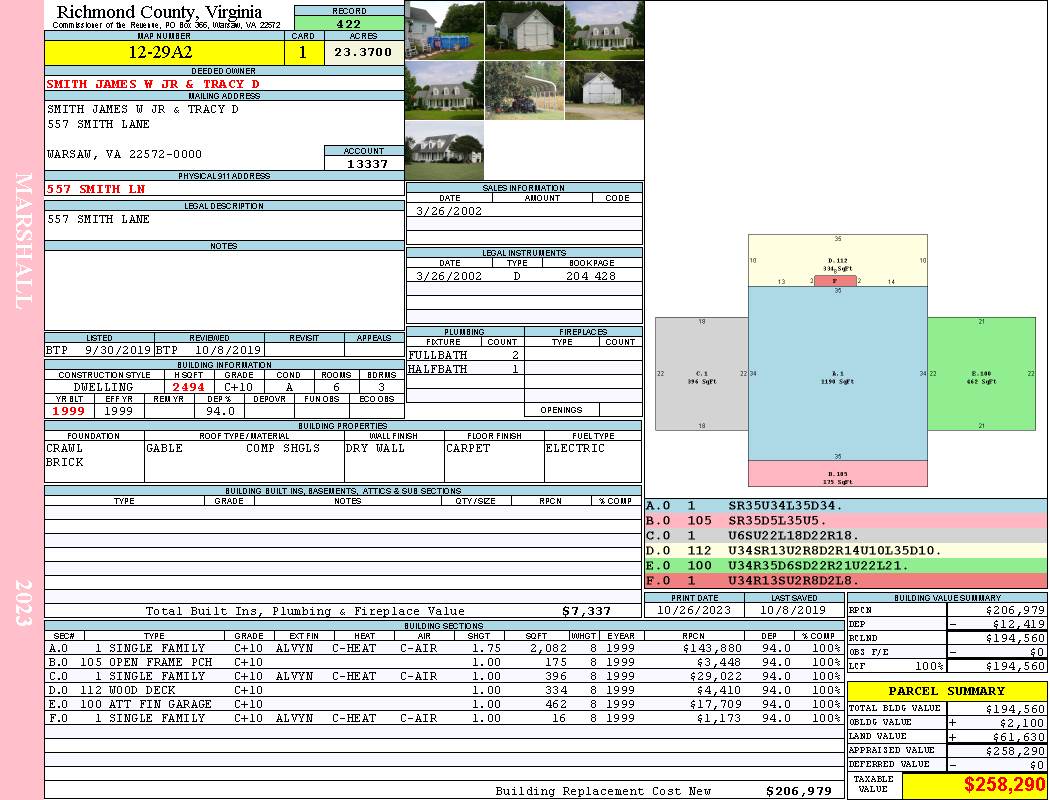Click the pink B.105 porch sketch block
The height and width of the screenshot is (800, 1050).
click(x=838, y=473)
